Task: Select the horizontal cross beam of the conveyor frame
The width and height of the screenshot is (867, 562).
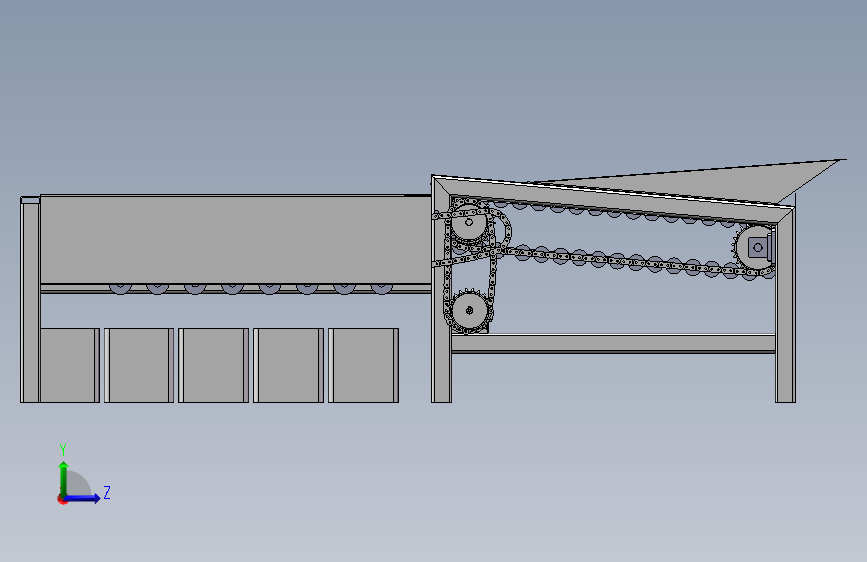Action: click(x=614, y=343)
